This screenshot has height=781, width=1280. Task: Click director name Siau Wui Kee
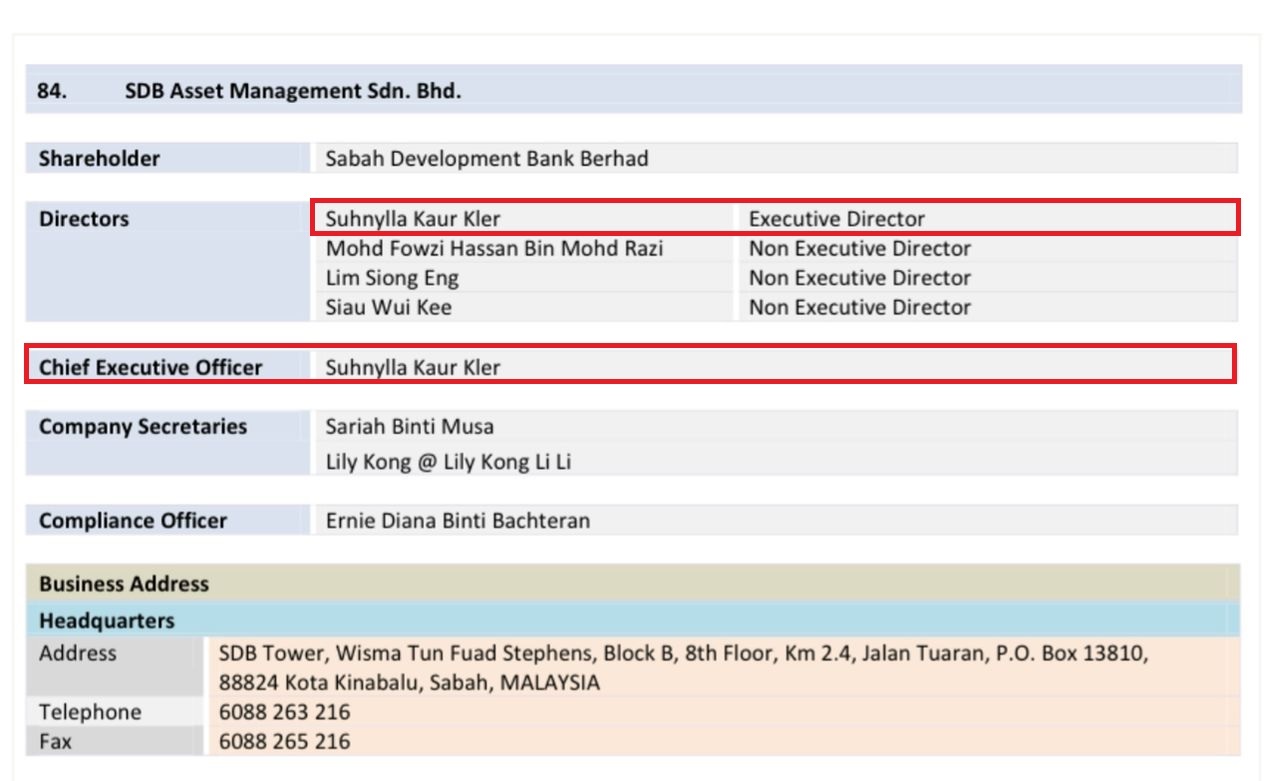(x=388, y=307)
